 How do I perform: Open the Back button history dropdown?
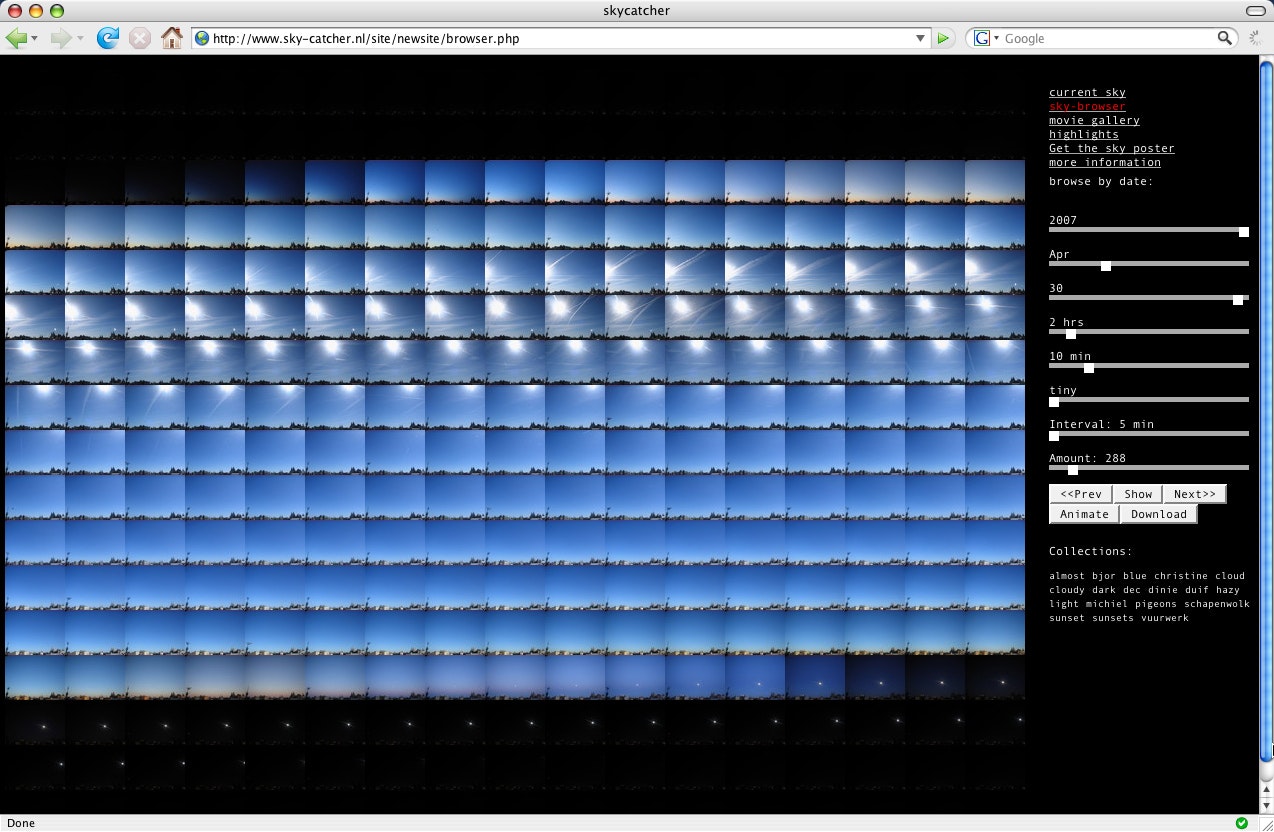(35, 38)
